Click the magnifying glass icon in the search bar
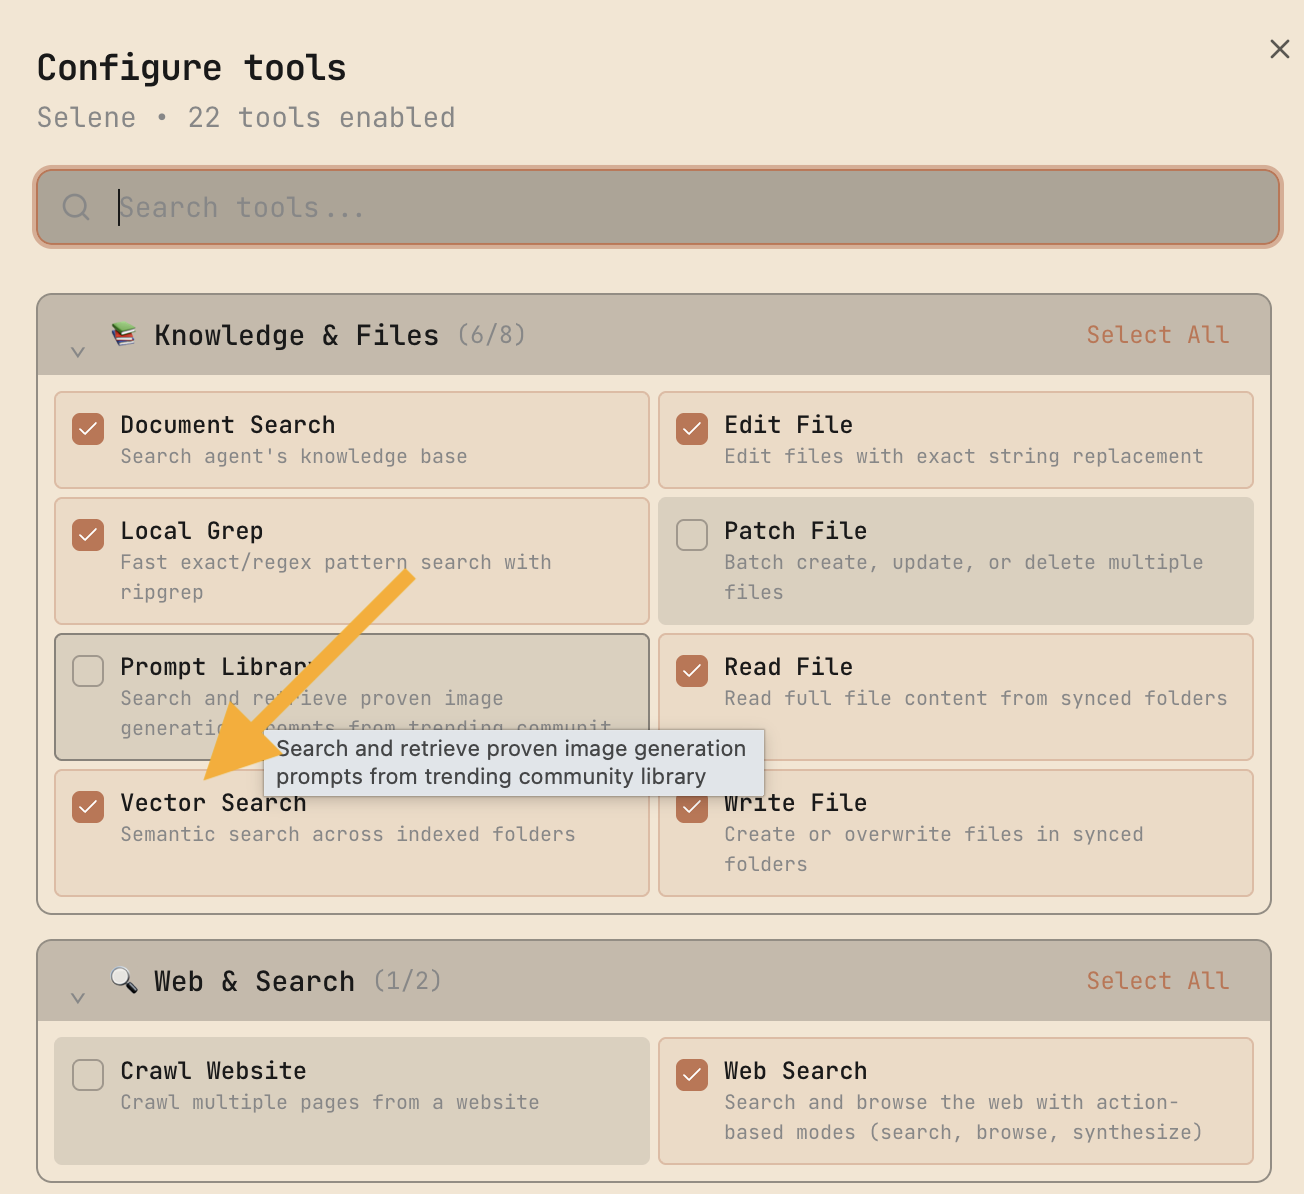Screen dimensions: 1304x1194 75,207
